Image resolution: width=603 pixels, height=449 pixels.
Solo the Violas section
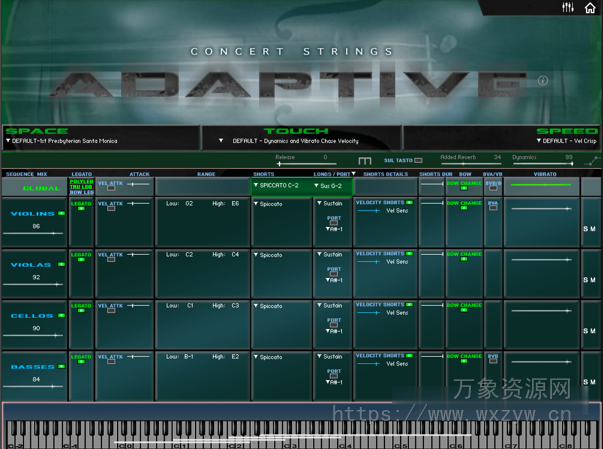[x=585, y=280]
